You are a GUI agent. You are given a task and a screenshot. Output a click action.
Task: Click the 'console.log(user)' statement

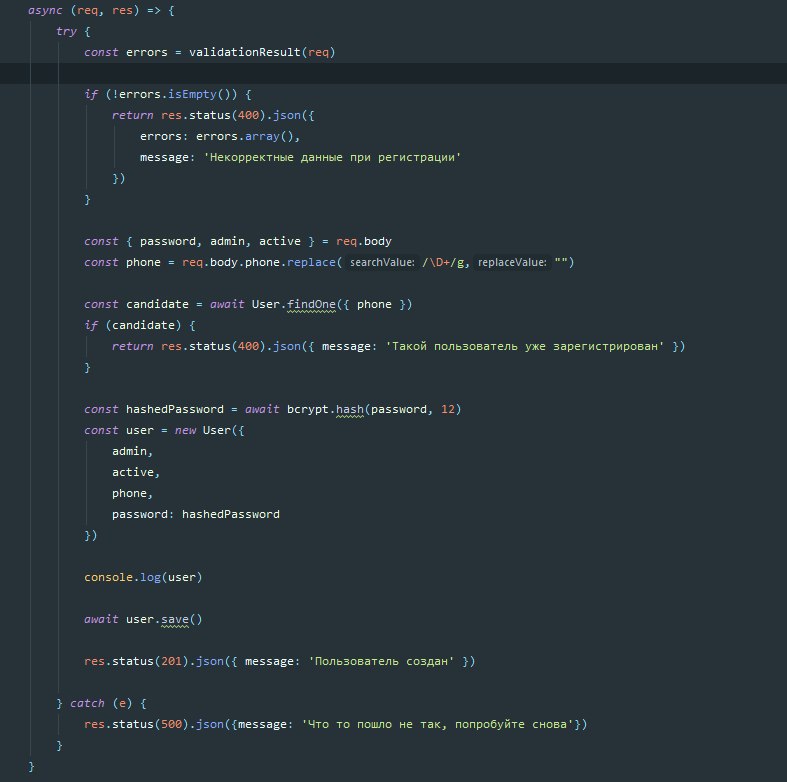pos(143,578)
